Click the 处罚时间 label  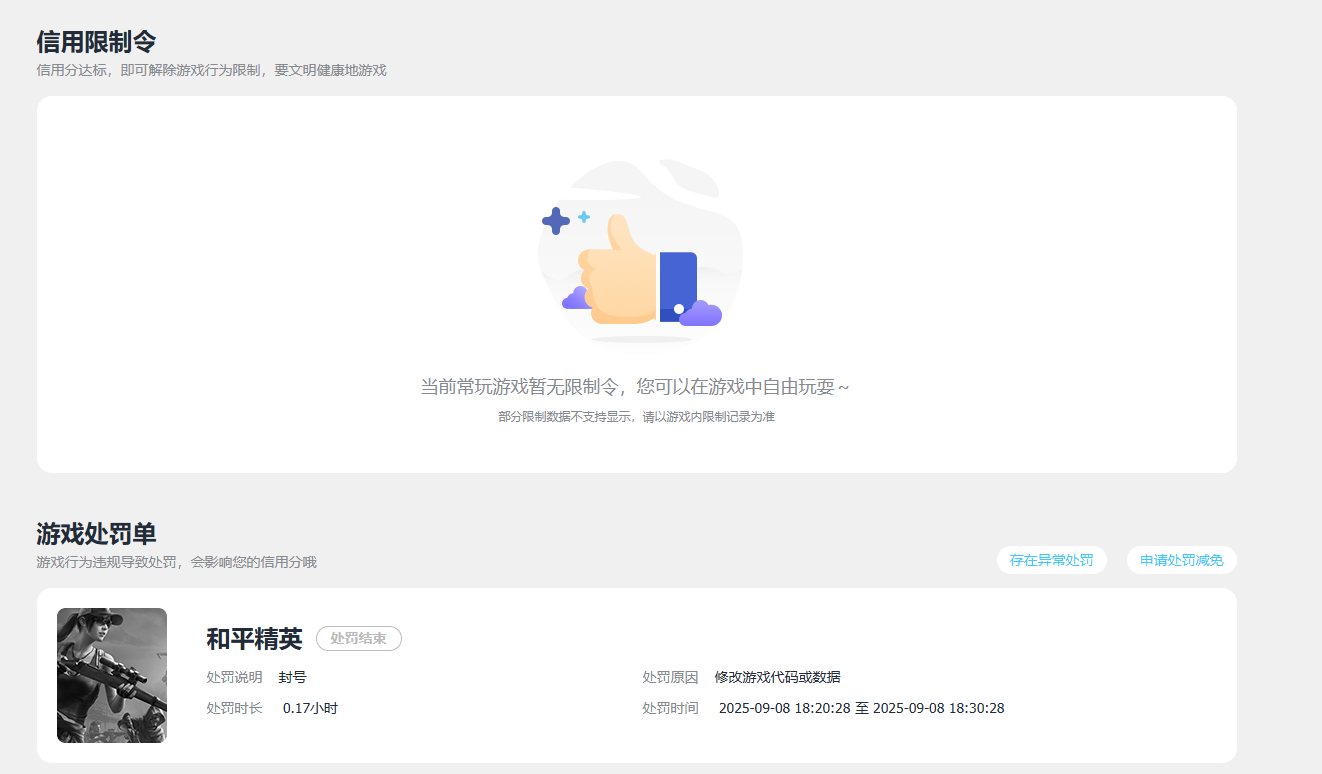click(x=670, y=708)
